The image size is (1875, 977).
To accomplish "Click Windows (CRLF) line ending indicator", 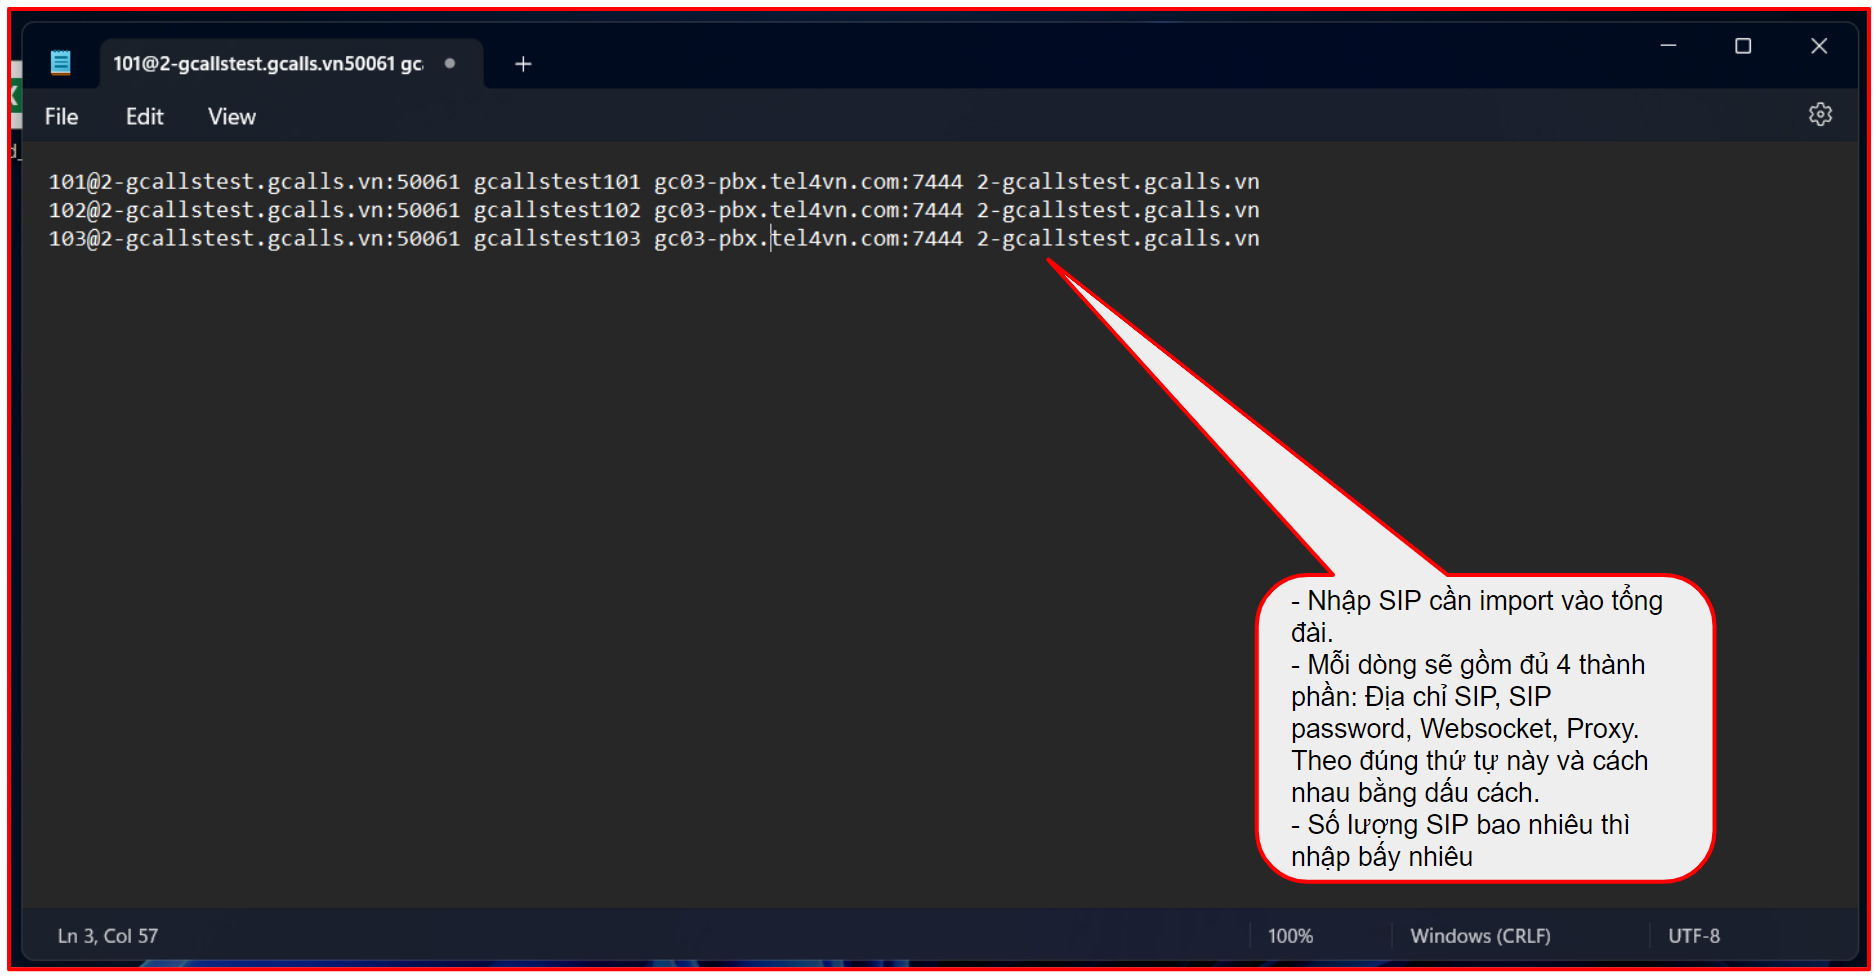I will (x=1480, y=936).
